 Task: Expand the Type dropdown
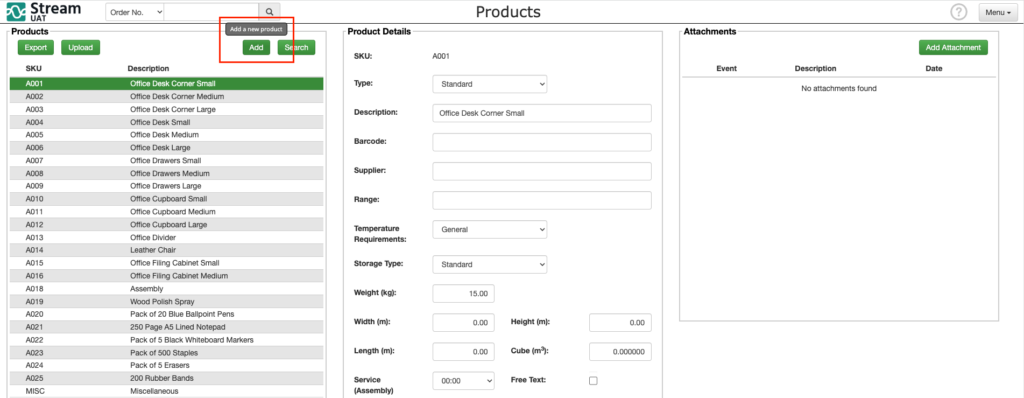point(490,84)
